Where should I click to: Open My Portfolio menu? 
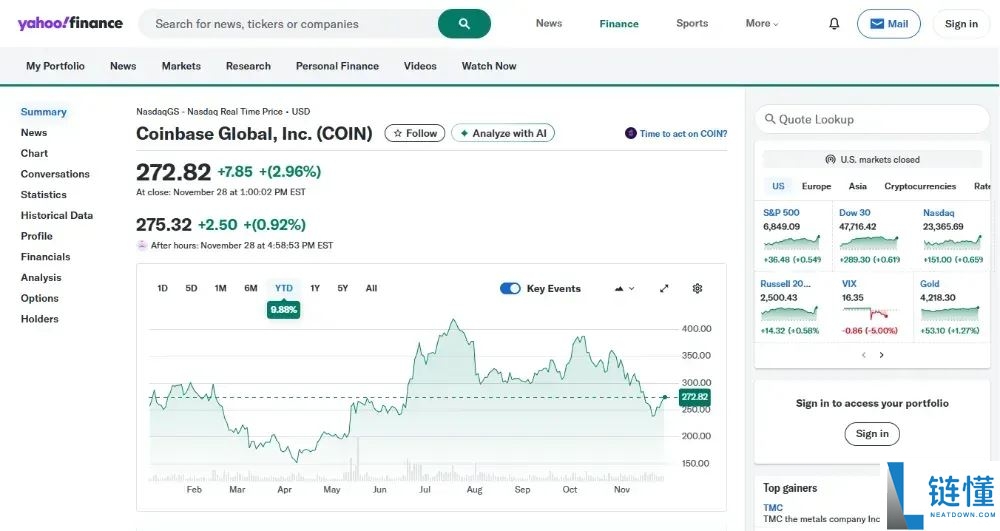(x=55, y=66)
